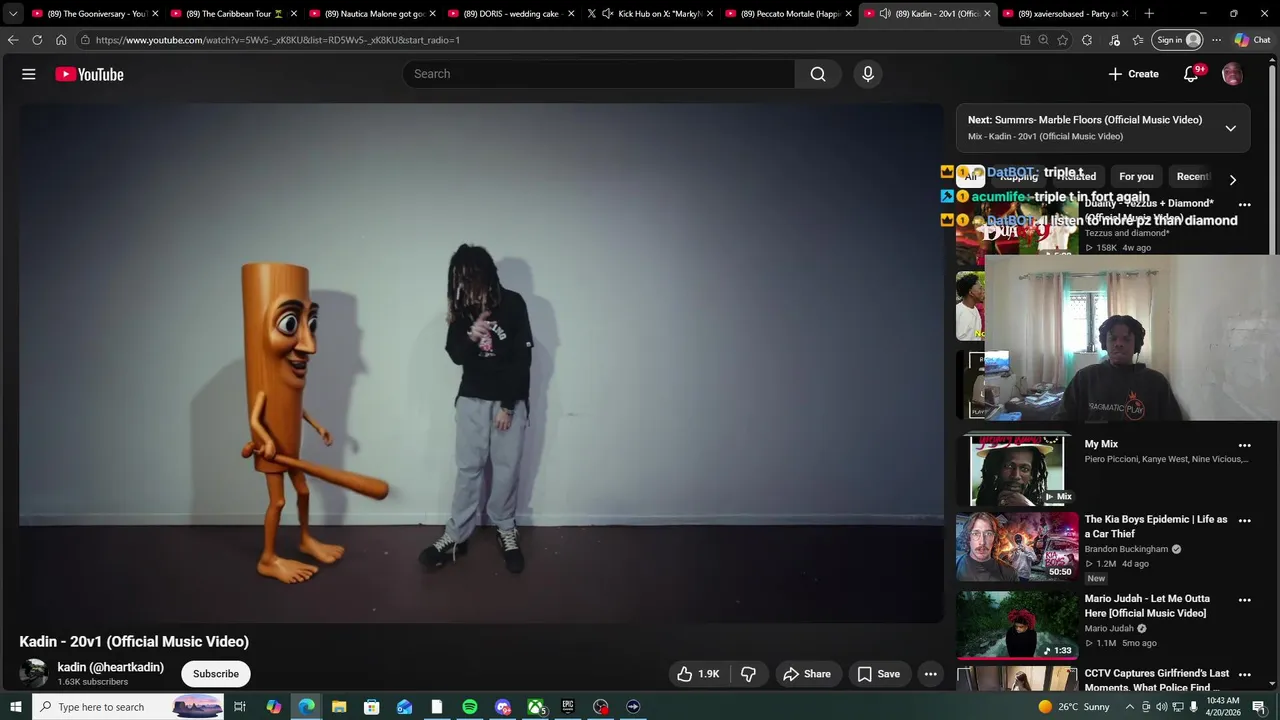Dislike the video with thumbs down
Image resolution: width=1280 pixels, height=720 pixels.
pos(749,674)
